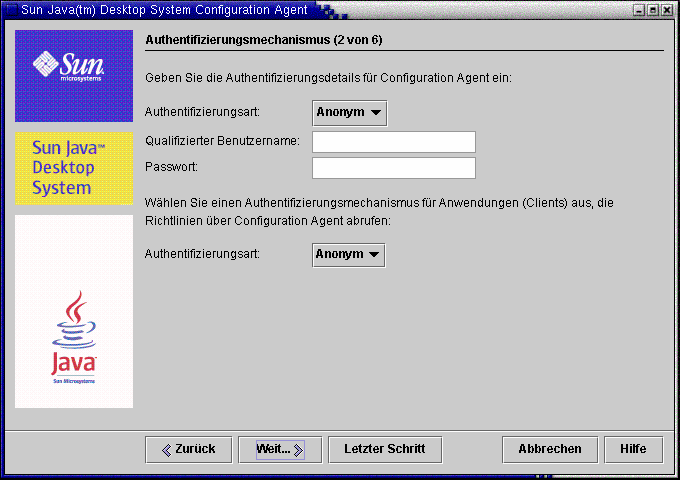Viewport: 680px width, 480px height.
Task: Open the first Authentifizierungsart dropdown under Configuration Agent details
Action: [350, 113]
